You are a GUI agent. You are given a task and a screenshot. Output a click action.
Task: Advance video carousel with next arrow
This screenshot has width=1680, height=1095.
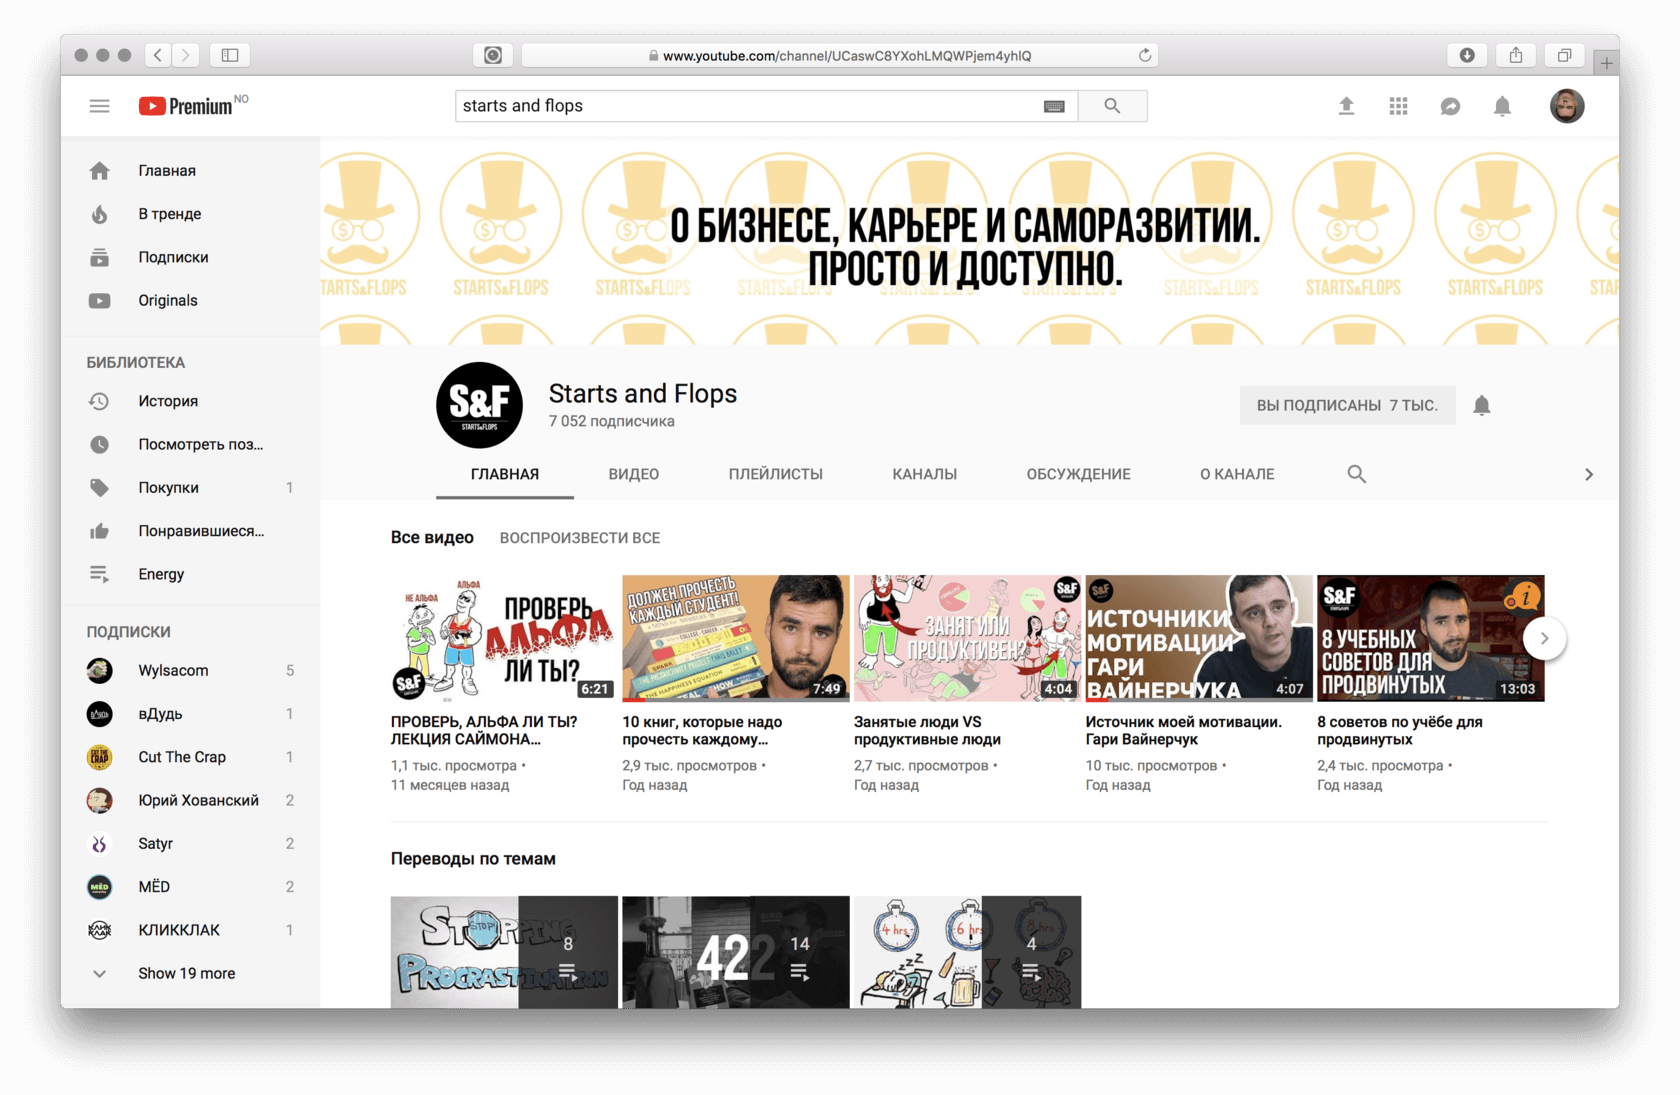click(1544, 638)
